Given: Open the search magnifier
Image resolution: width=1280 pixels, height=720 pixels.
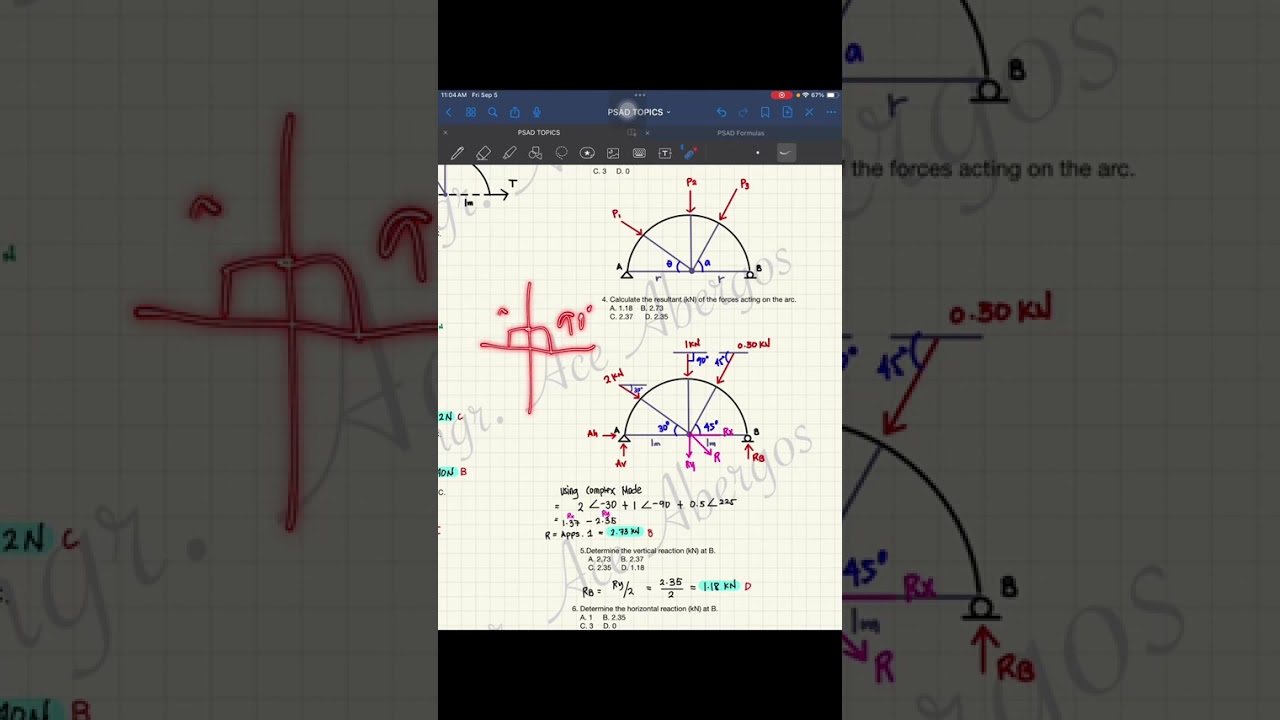Looking at the screenshot, I should tap(492, 112).
